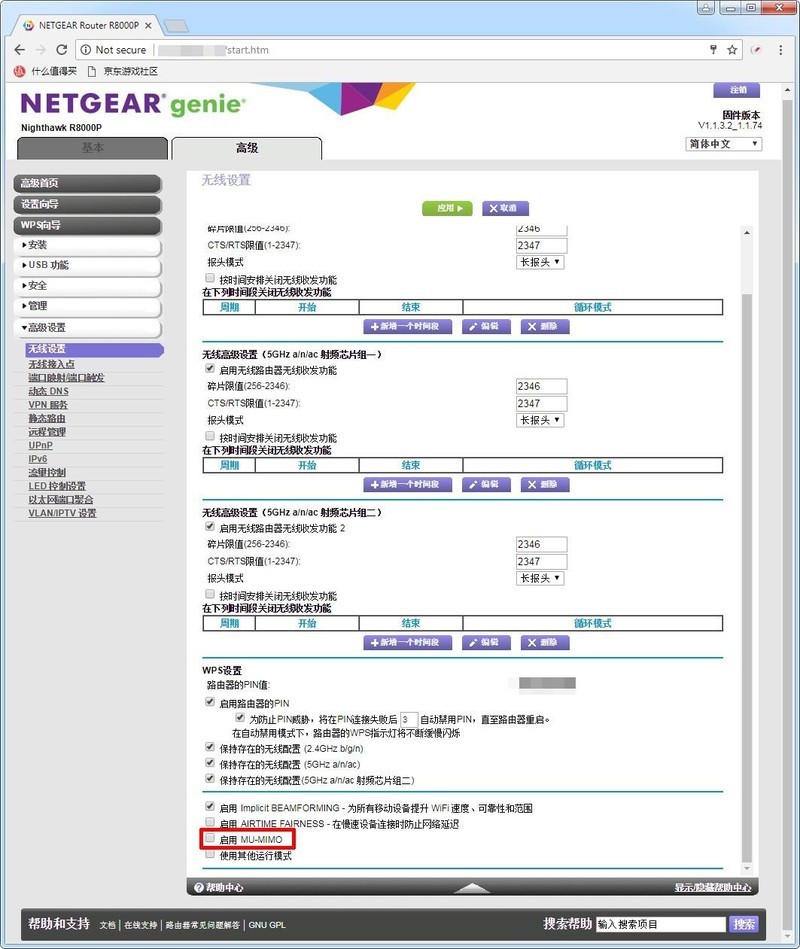Expand the USB 功能 section
800x949 pixels.
coord(88,265)
